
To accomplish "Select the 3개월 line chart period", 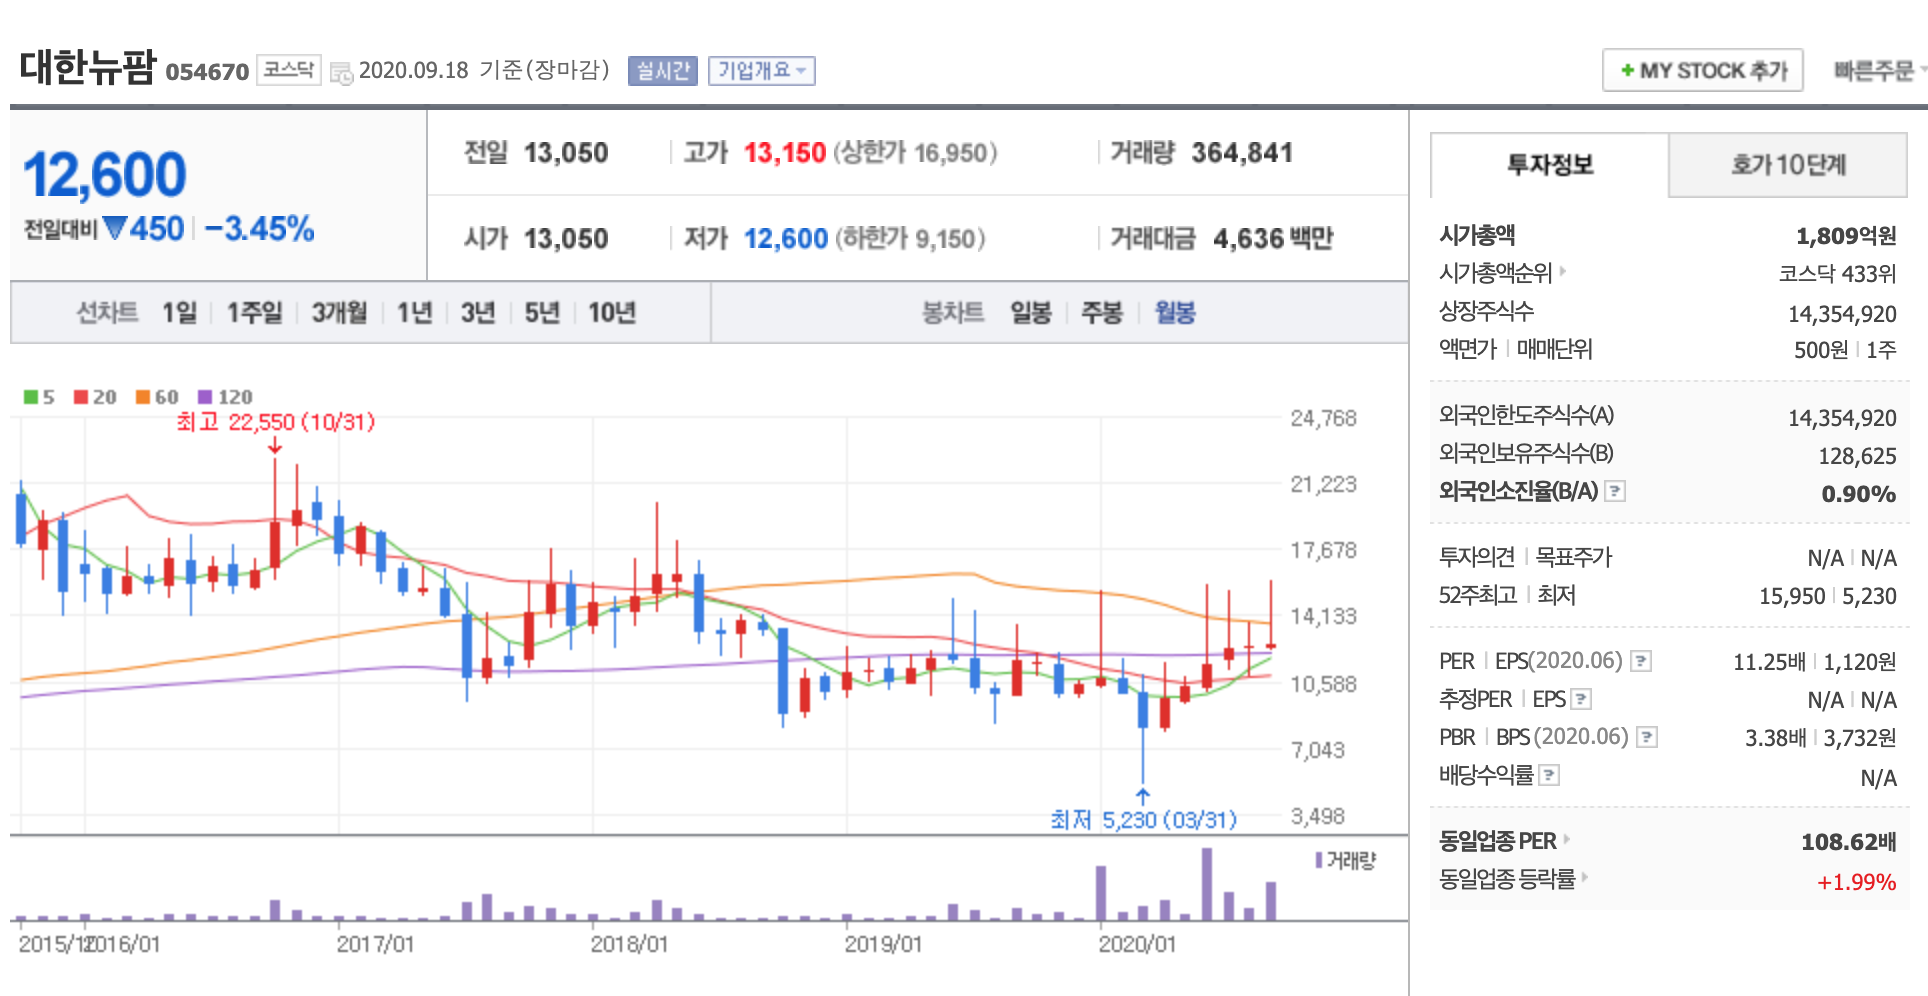I will (x=339, y=313).
